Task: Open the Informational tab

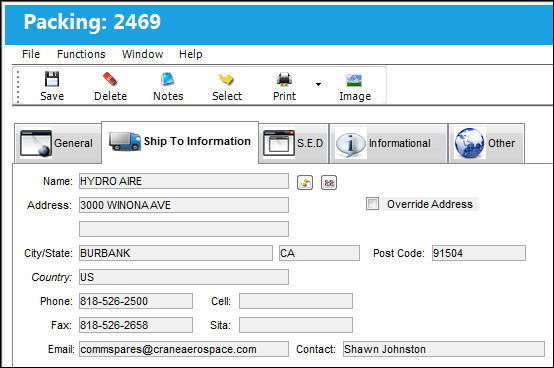Action: 388,143
